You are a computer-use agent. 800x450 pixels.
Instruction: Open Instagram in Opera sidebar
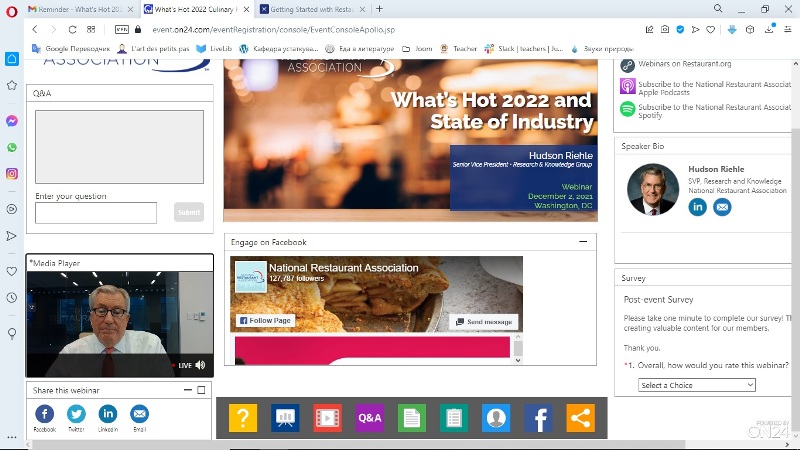(x=12, y=173)
